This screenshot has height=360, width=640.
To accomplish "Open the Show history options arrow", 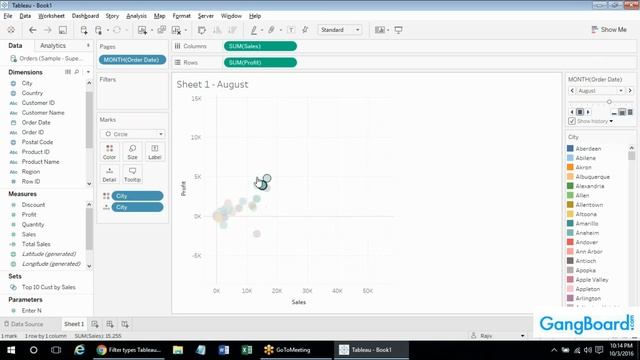I will coord(611,121).
